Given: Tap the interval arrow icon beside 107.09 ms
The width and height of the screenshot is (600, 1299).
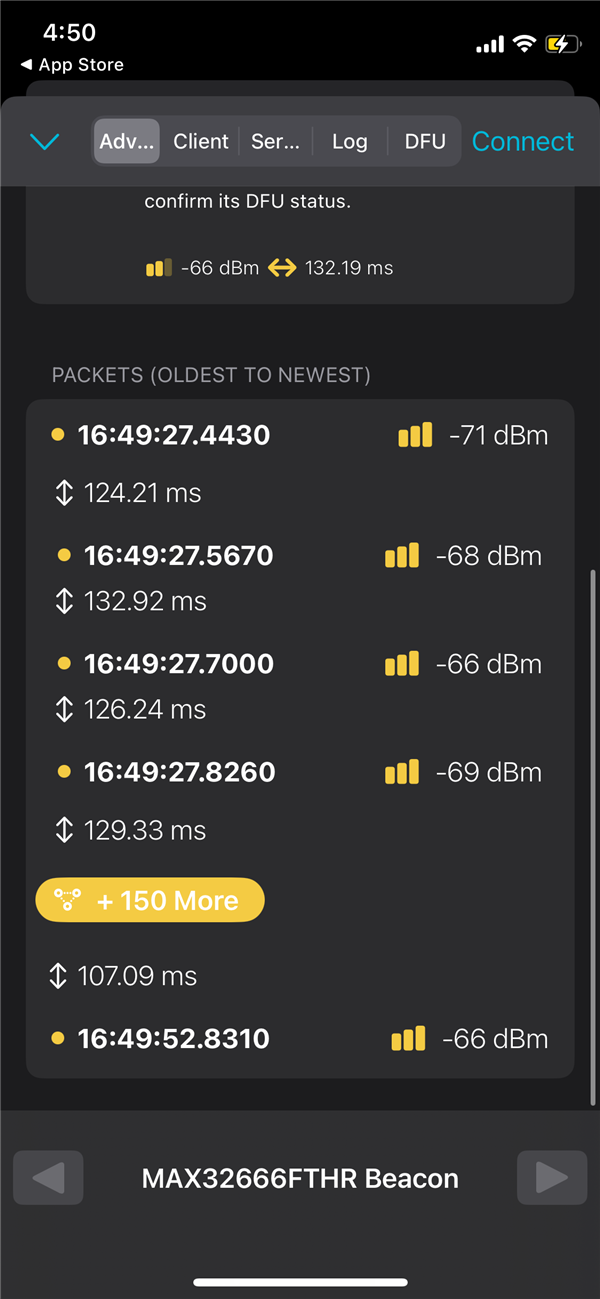Looking at the screenshot, I should [58, 976].
